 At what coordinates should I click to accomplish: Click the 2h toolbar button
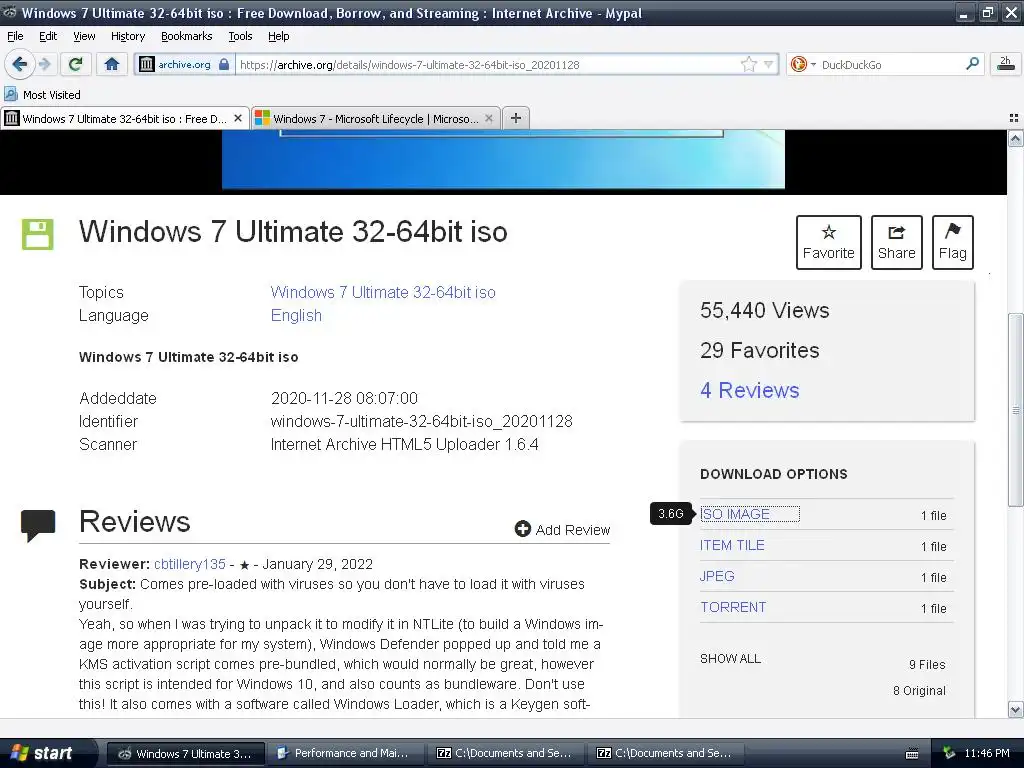[x=1006, y=64]
